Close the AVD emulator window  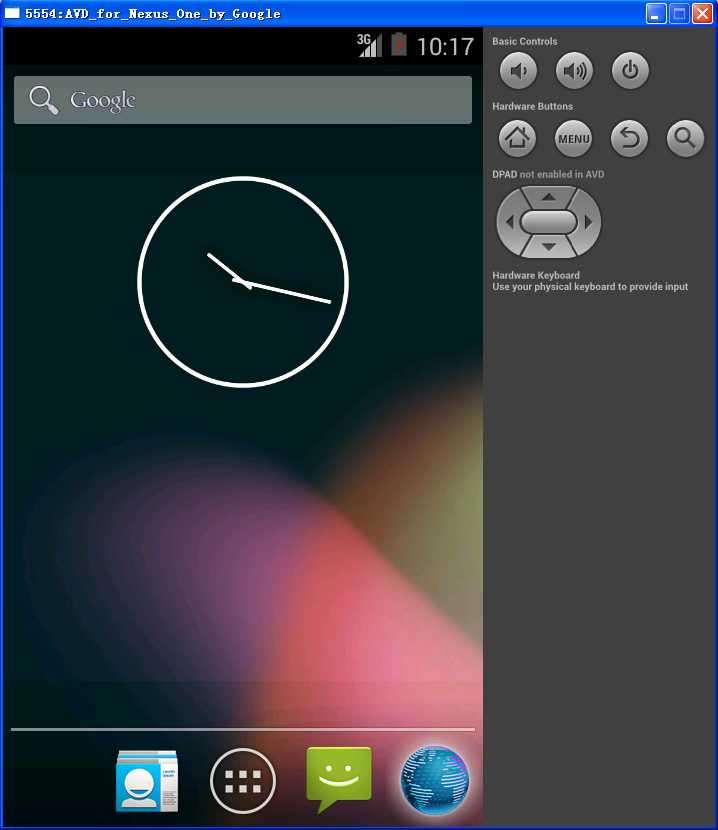tap(702, 14)
